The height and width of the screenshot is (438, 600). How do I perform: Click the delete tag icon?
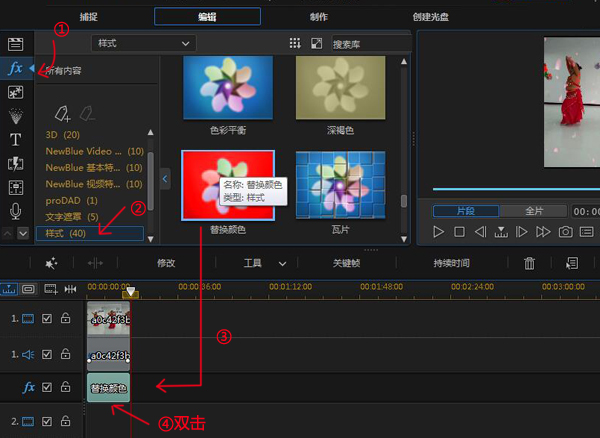(87, 114)
